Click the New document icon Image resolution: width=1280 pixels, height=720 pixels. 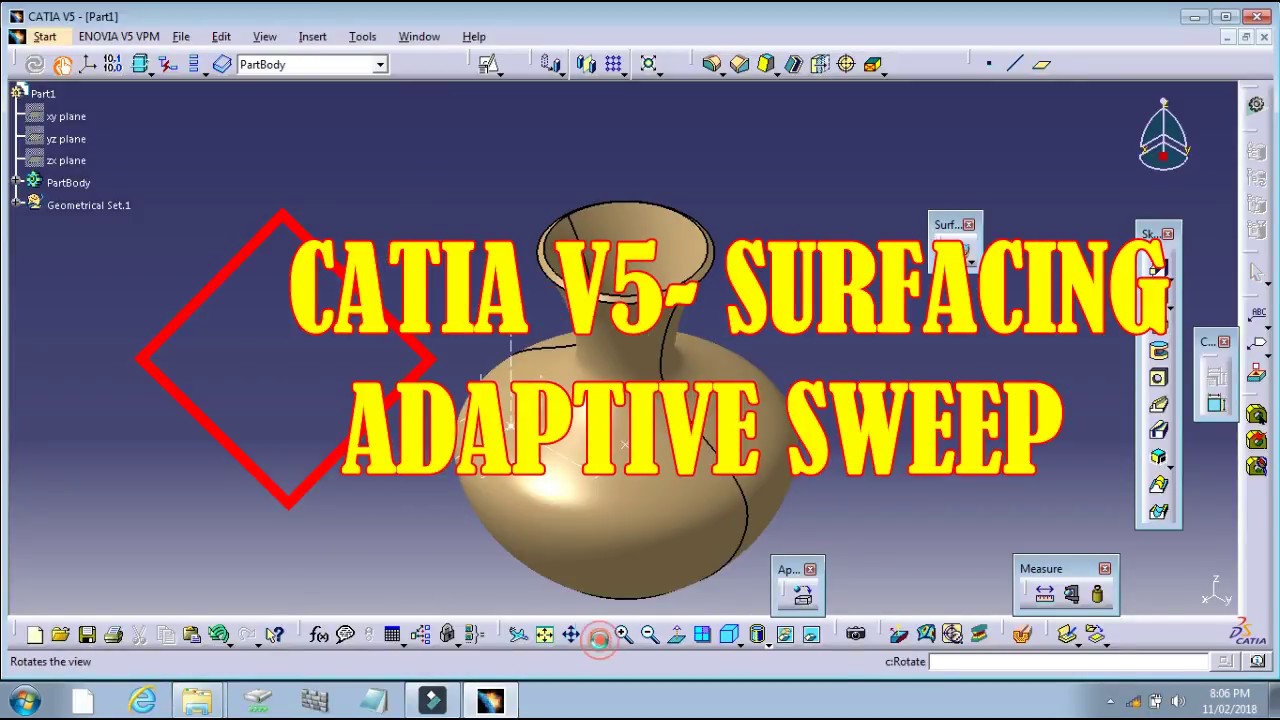click(x=35, y=634)
